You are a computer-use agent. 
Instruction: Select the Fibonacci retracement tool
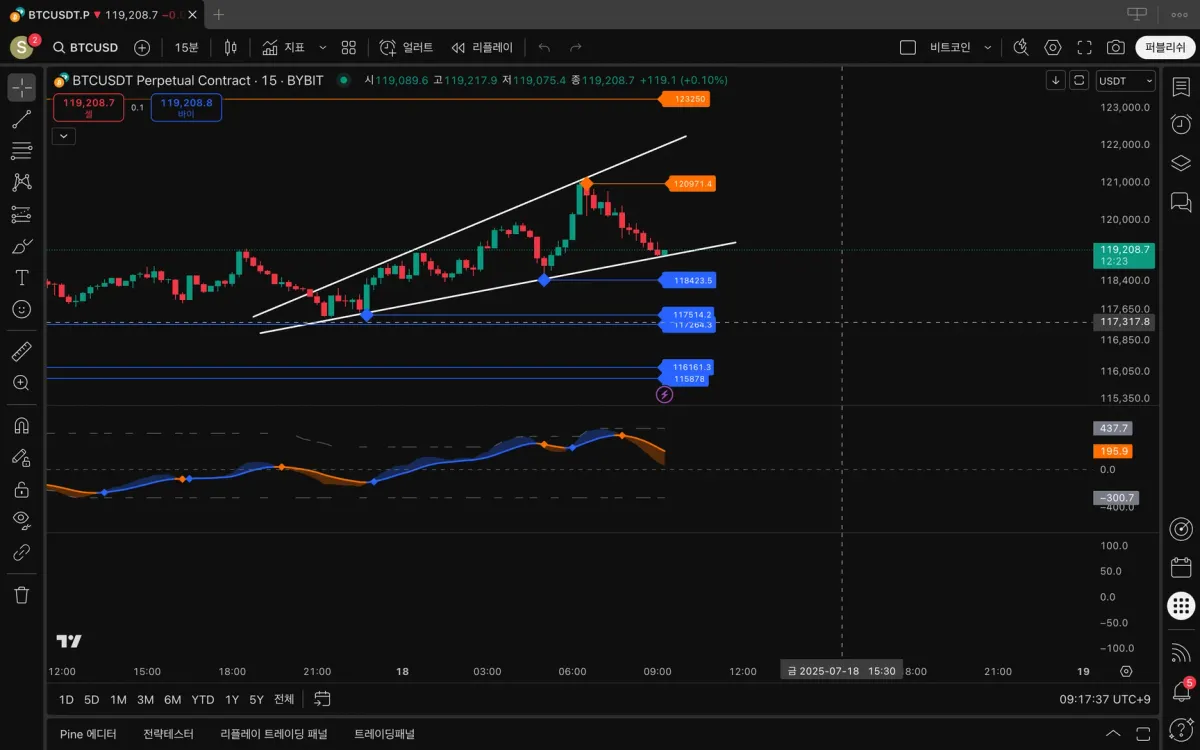(21, 151)
